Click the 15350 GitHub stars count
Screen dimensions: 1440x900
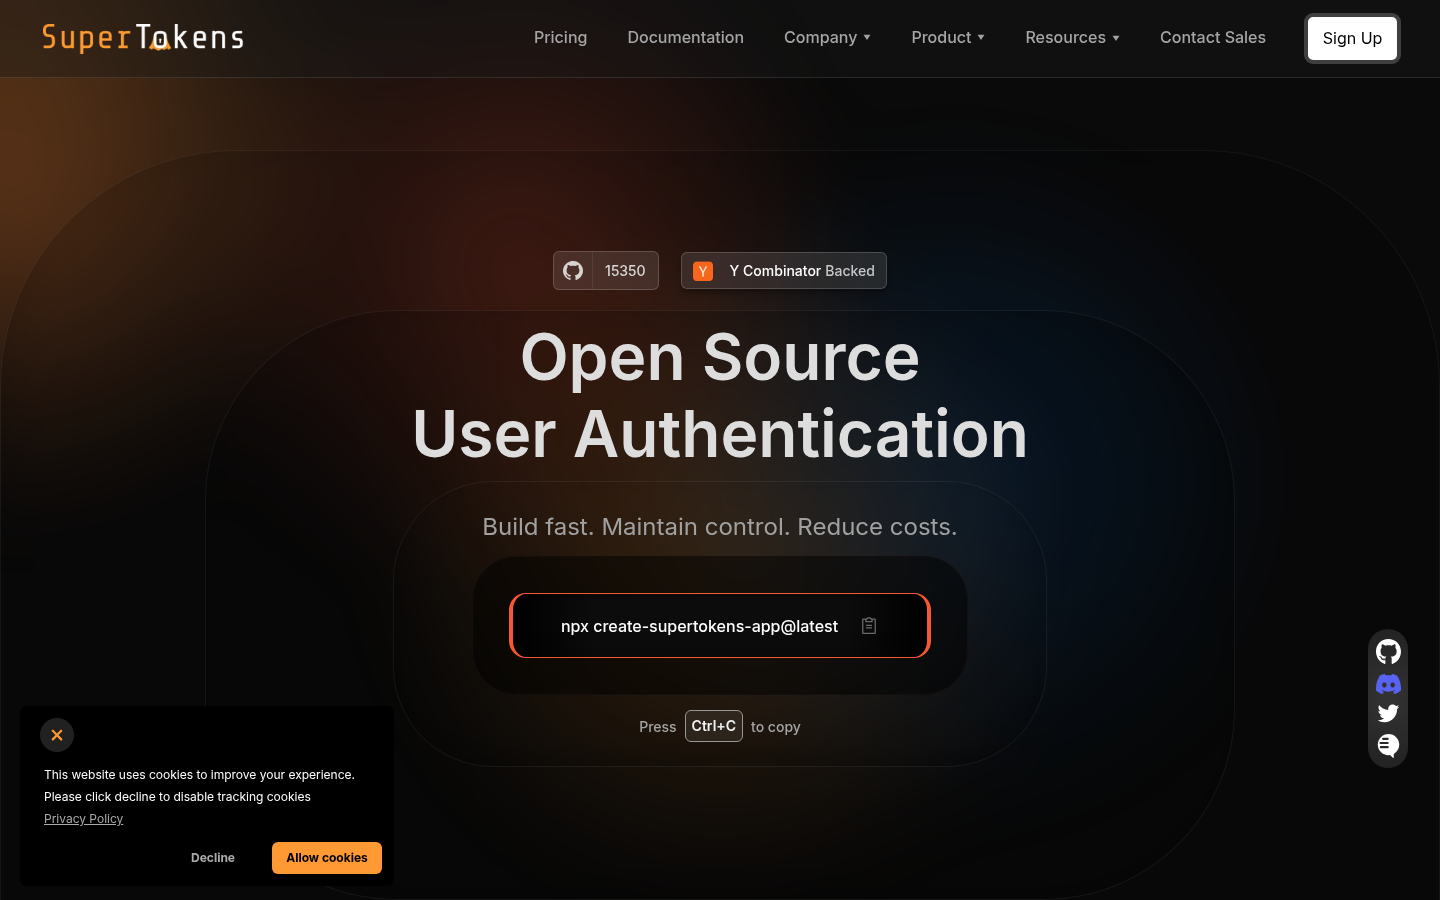coord(625,271)
